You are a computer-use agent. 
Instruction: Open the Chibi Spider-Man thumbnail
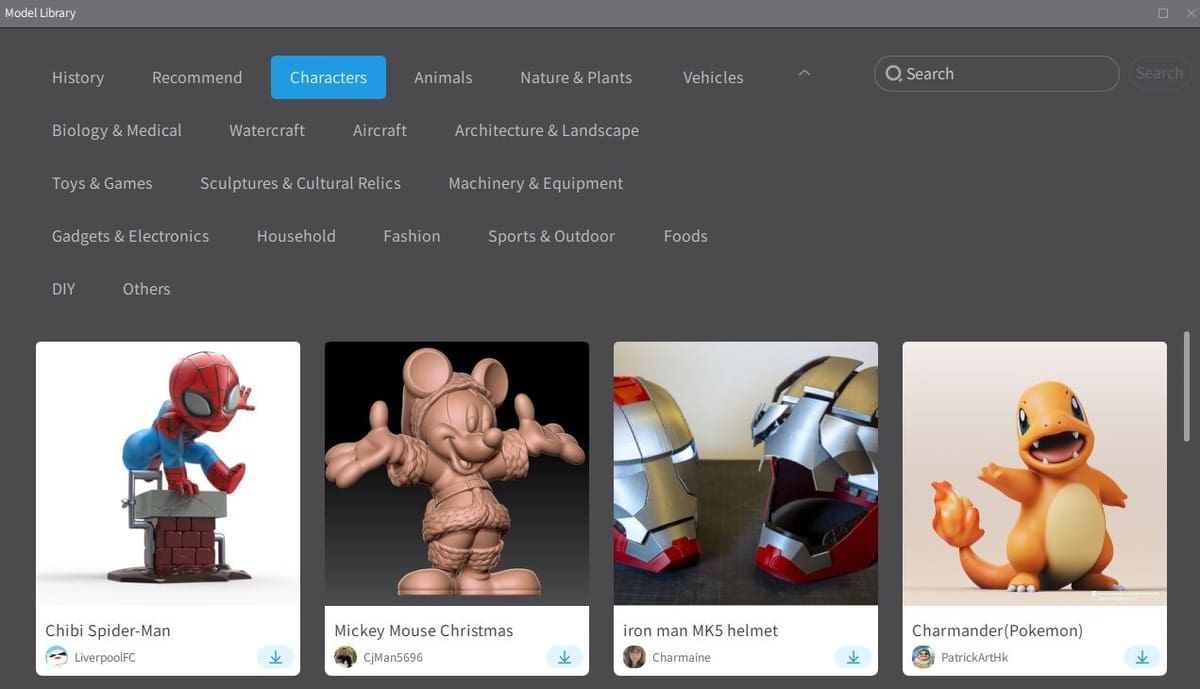pos(168,474)
